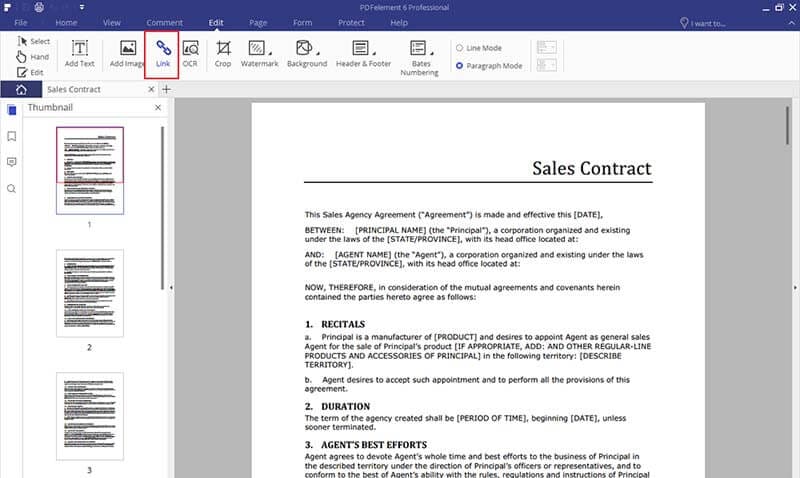This screenshot has height=478, width=800.
Task: Choose the Select tool
Action: [33, 41]
